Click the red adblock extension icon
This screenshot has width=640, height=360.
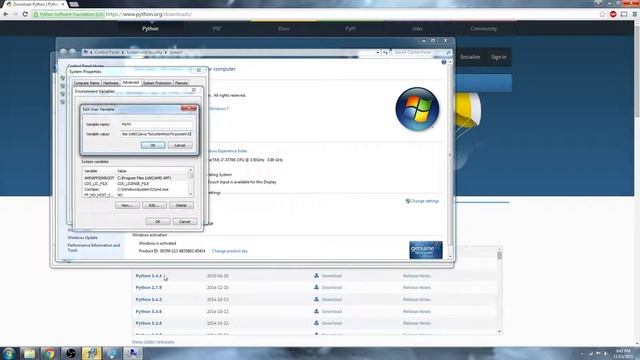[613, 14]
